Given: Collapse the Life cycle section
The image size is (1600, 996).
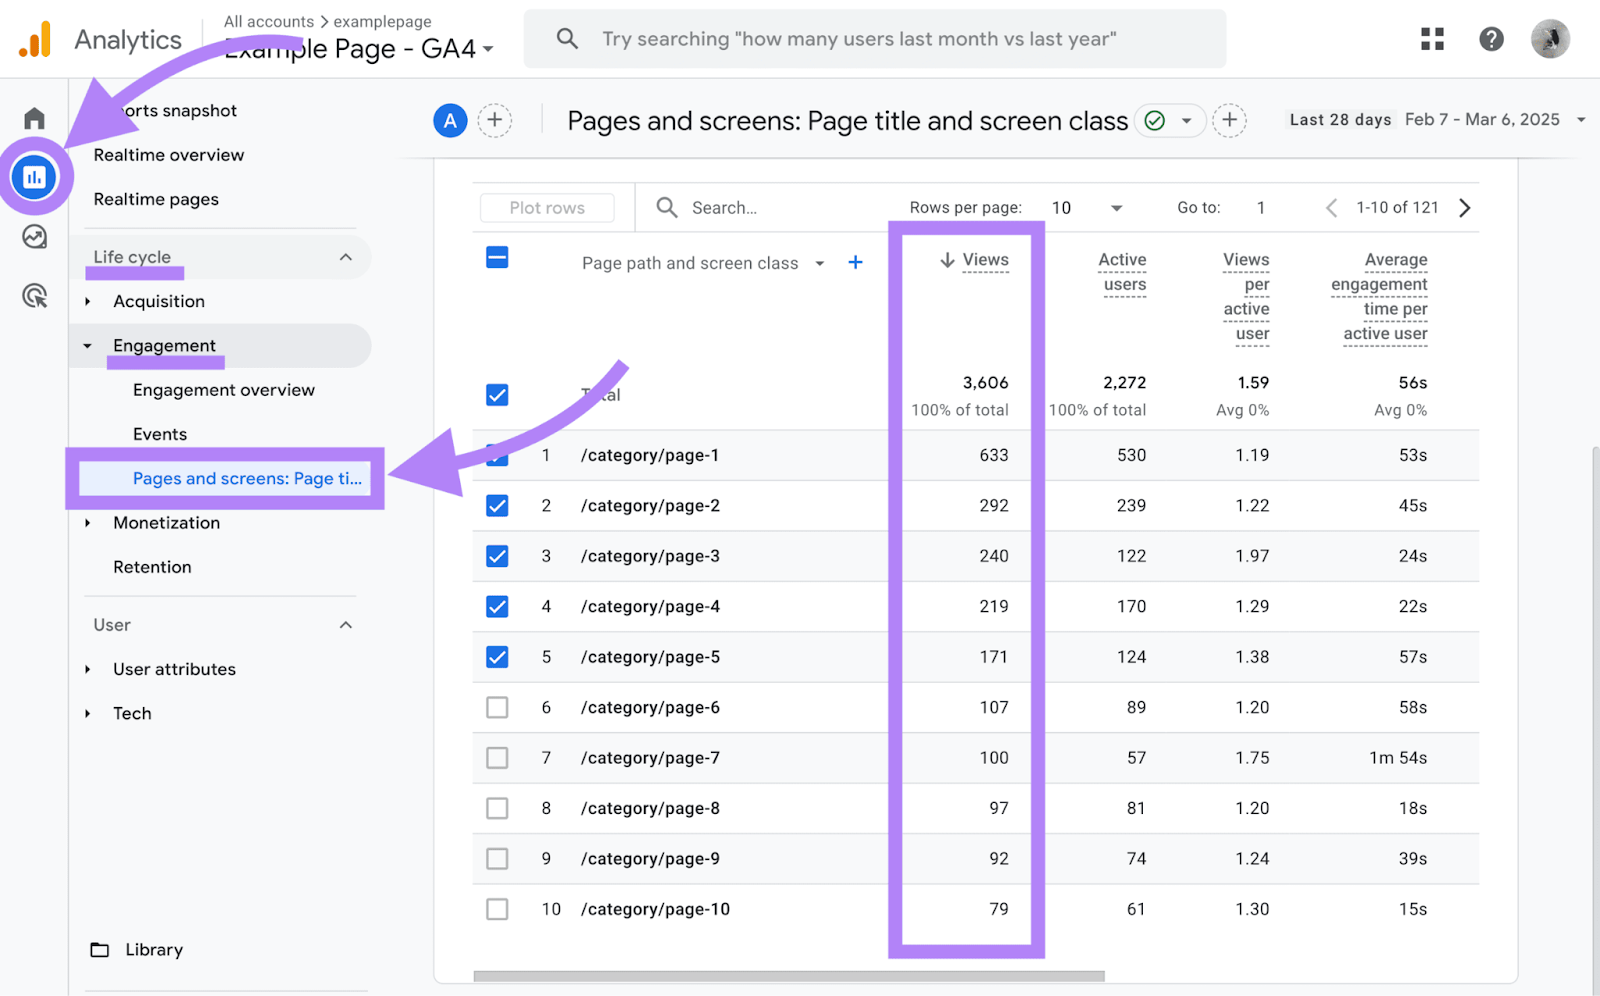Looking at the screenshot, I should 346,256.
